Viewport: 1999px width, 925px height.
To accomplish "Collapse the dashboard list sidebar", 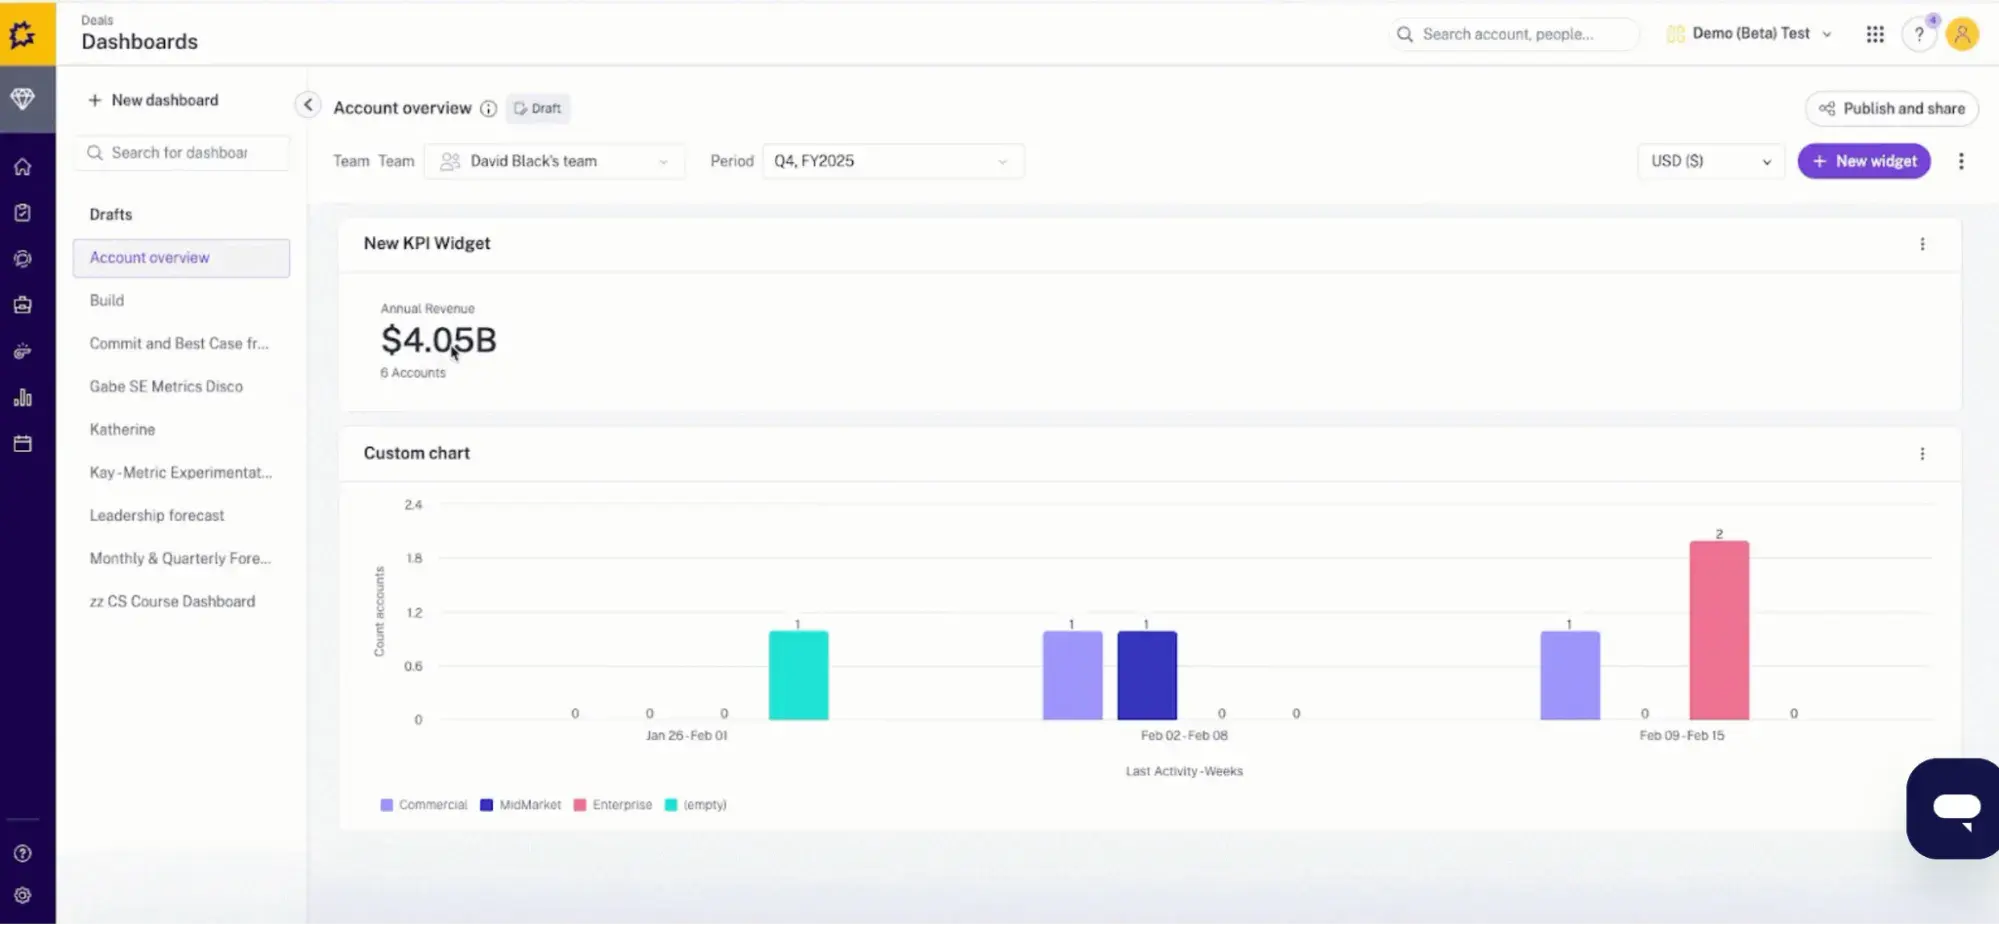I will click(x=308, y=104).
